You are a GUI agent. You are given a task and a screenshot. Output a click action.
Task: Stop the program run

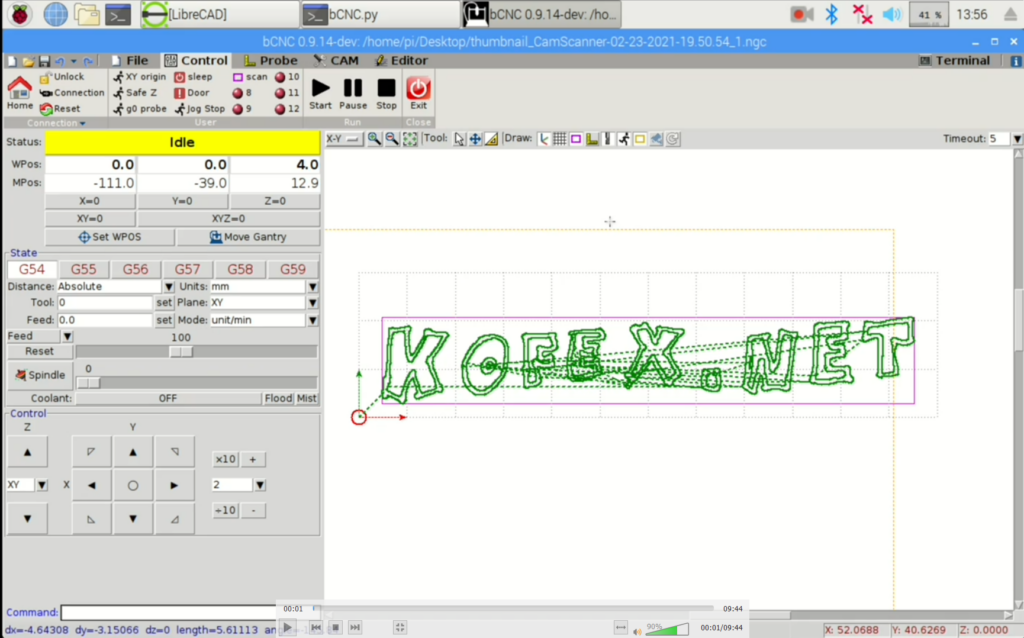tap(386, 93)
